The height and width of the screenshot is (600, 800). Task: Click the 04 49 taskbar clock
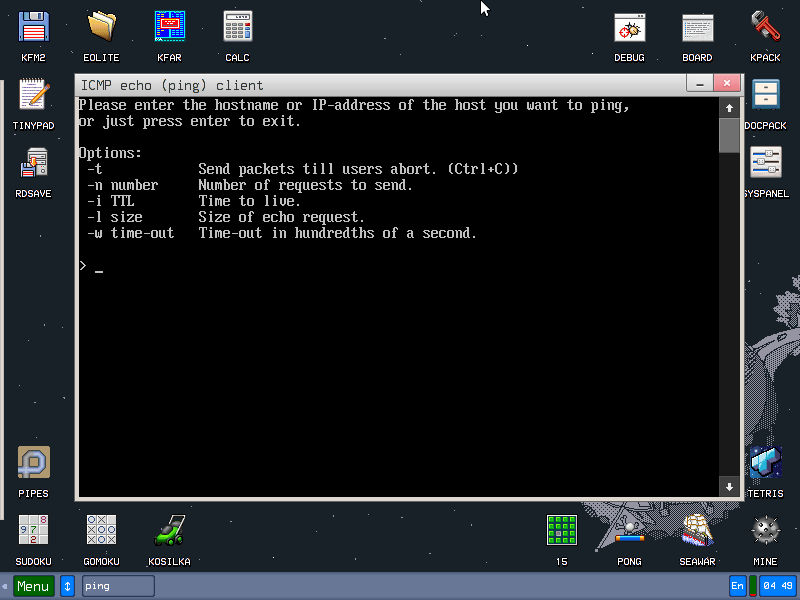(x=778, y=586)
